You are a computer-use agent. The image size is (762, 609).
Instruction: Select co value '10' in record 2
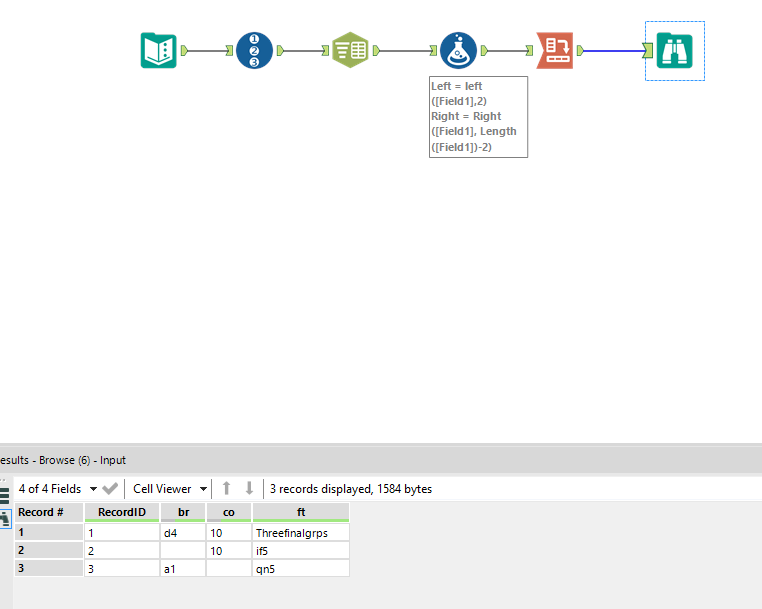click(229, 551)
